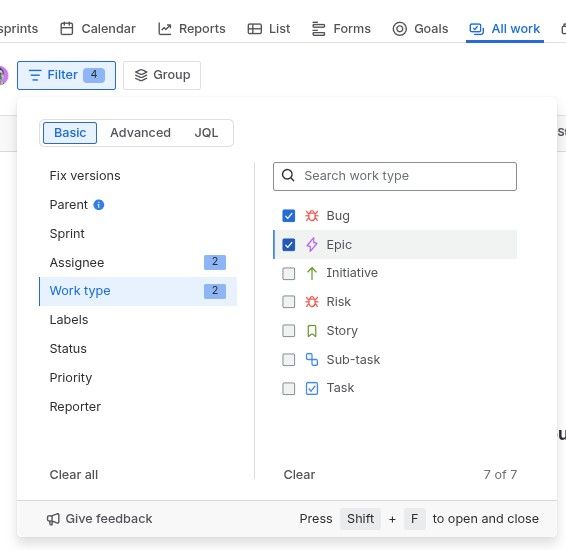Click the Bug label text
This screenshot has height=550, width=566.
(x=338, y=216)
